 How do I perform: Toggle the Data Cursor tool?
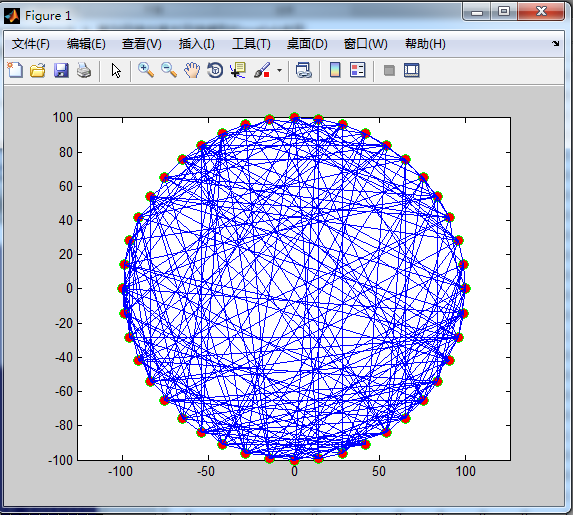pyautogui.click(x=238, y=70)
